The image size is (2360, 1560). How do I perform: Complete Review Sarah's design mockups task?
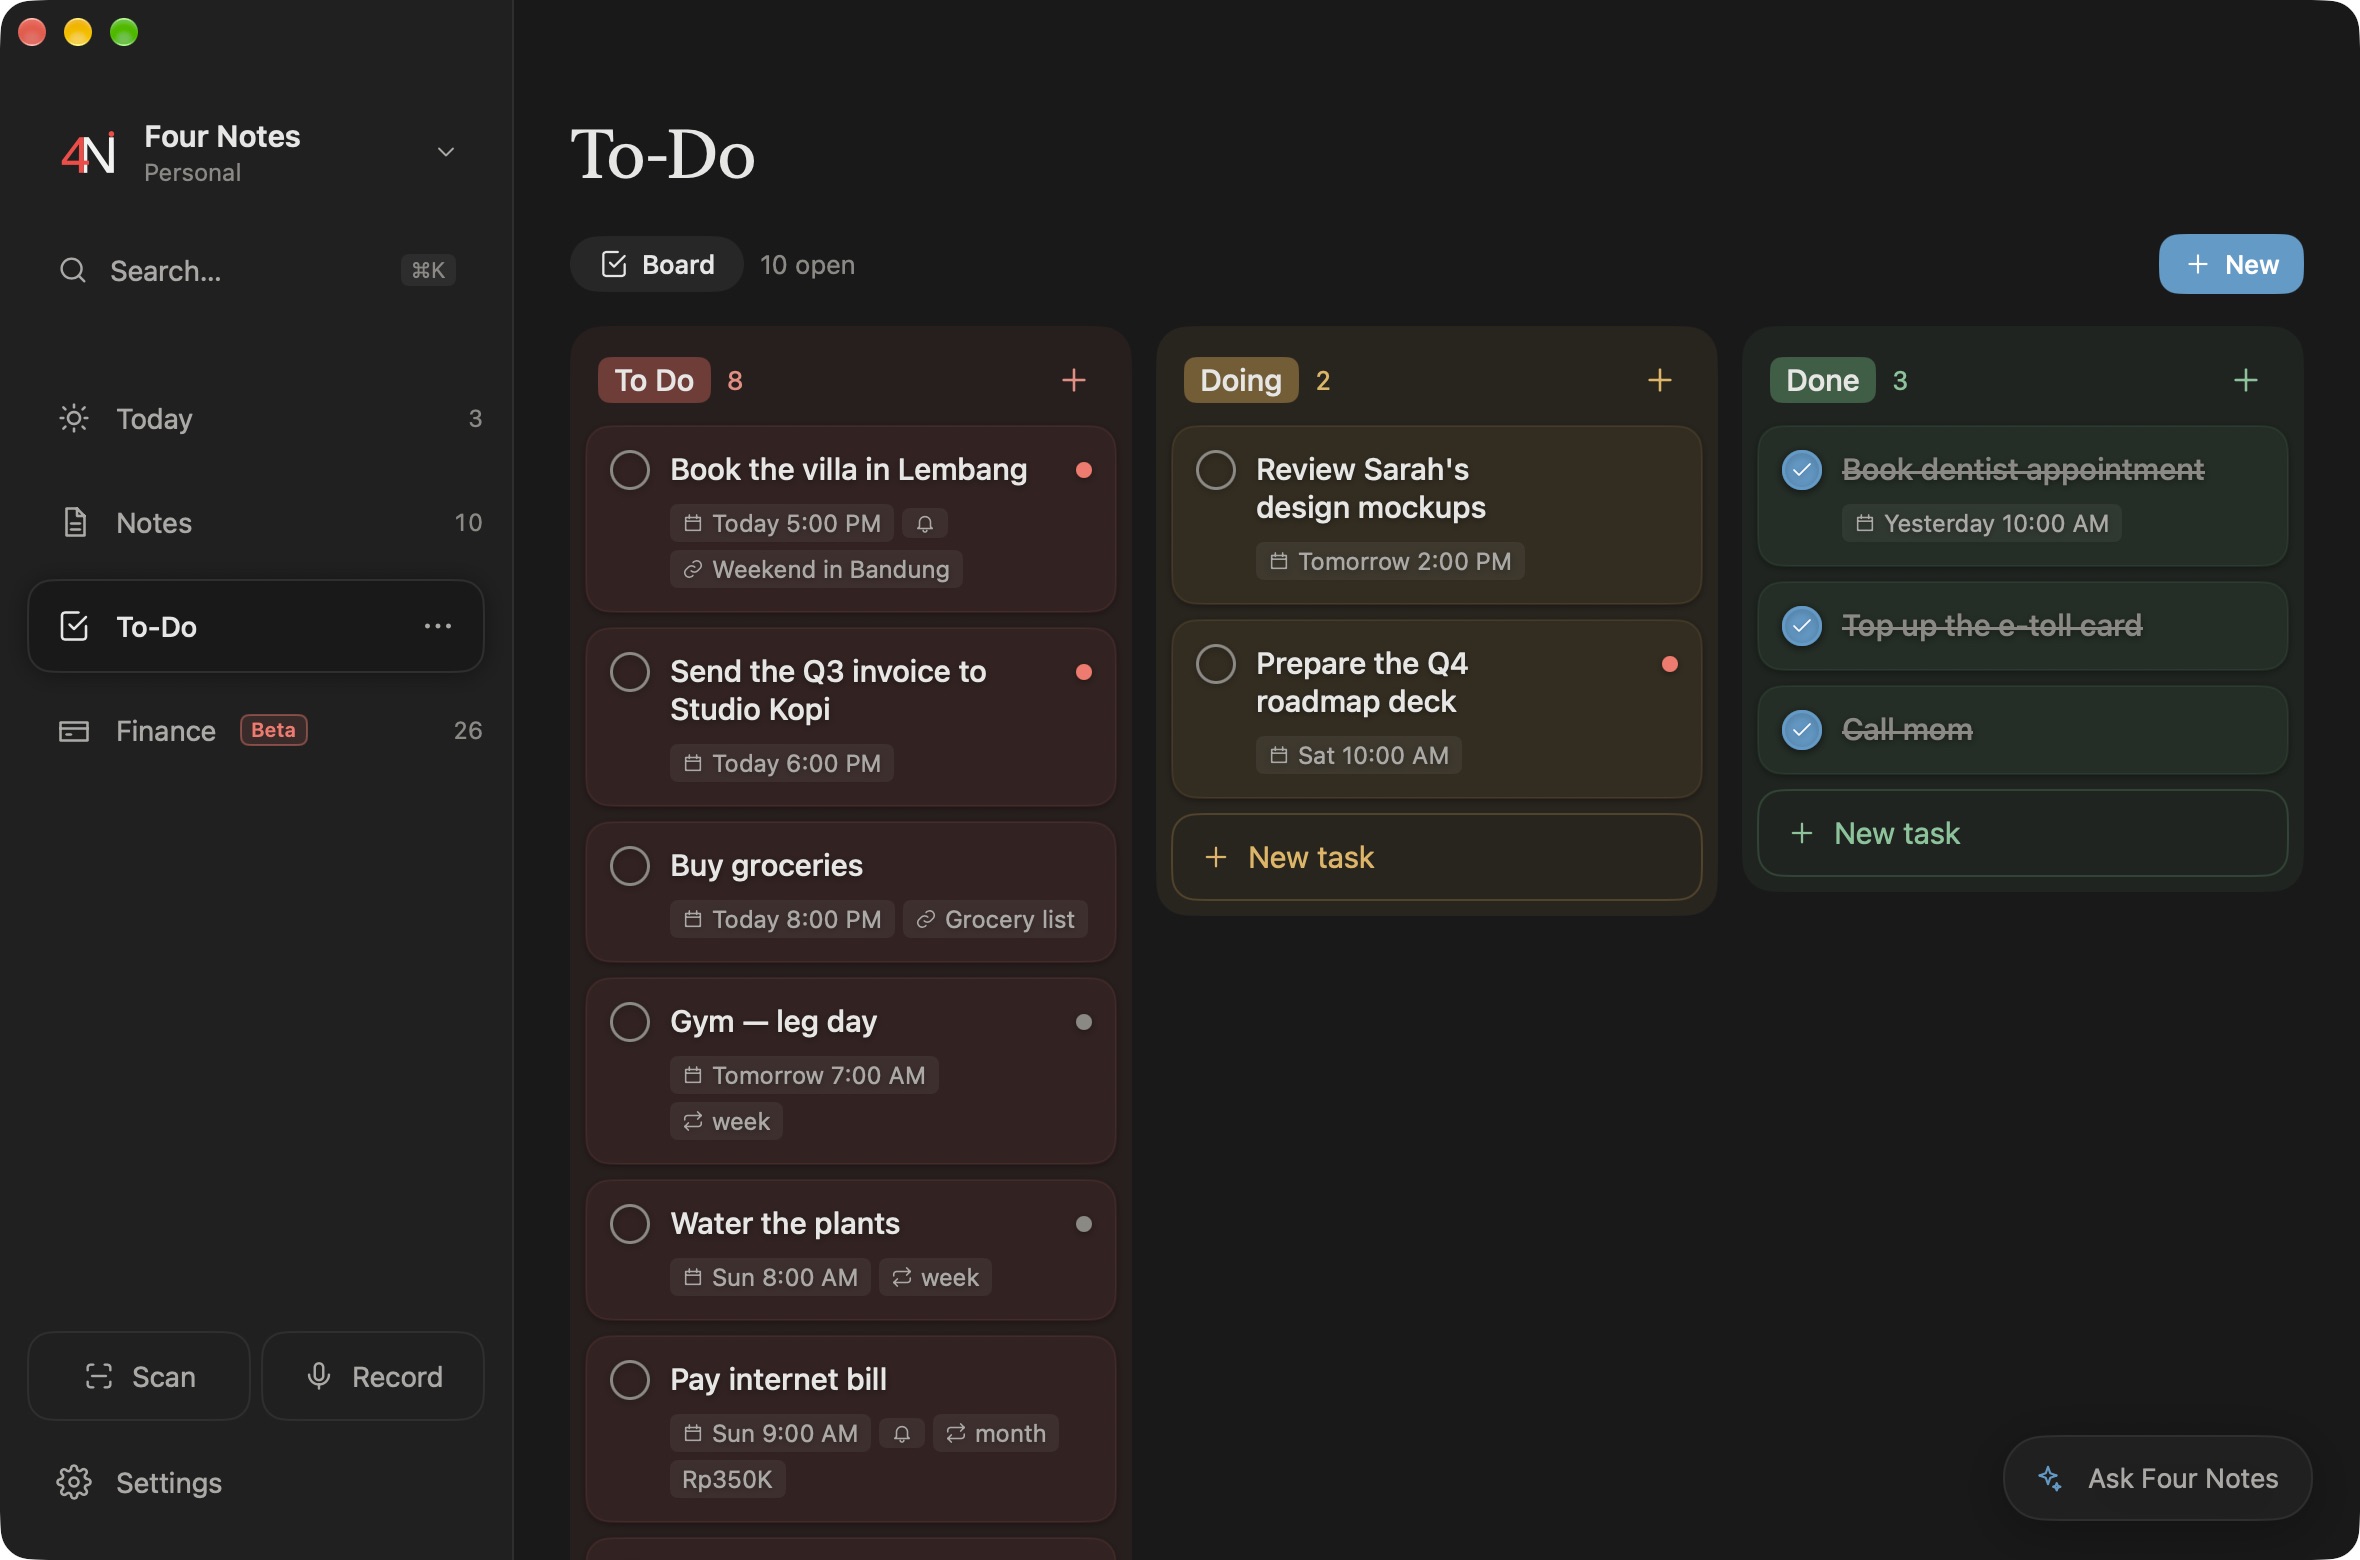point(1216,470)
